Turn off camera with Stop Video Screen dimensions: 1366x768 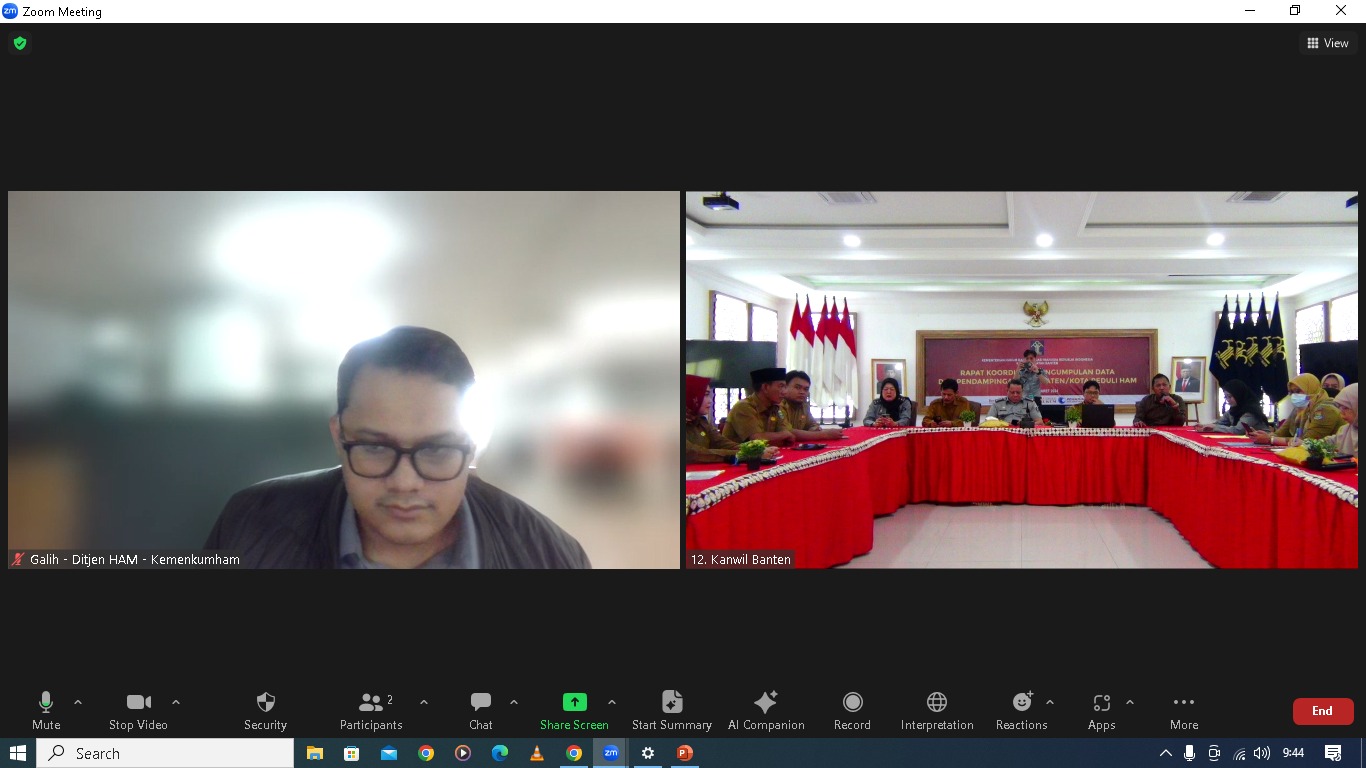[138, 710]
